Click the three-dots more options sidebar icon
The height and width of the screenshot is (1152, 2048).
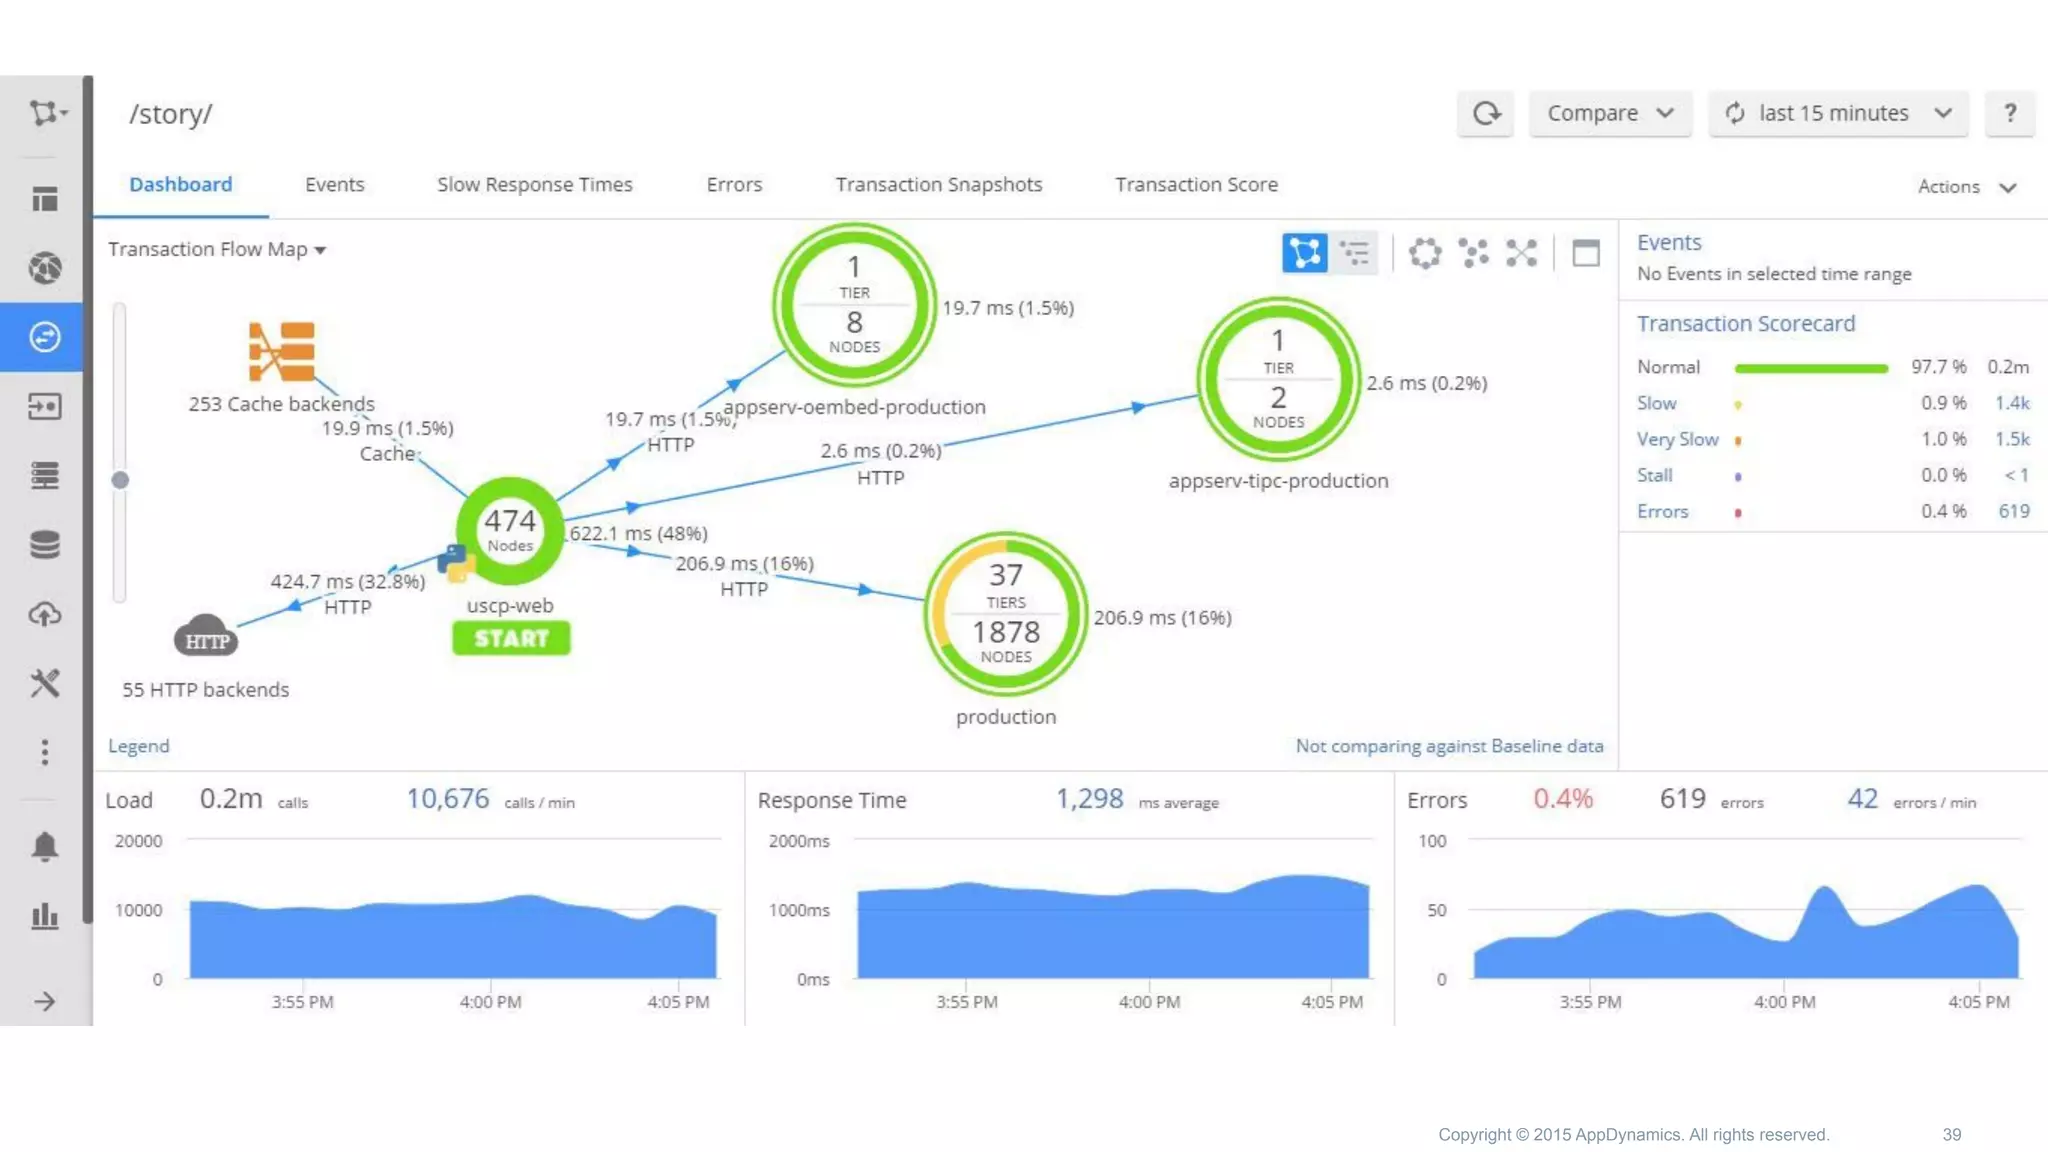(44, 752)
